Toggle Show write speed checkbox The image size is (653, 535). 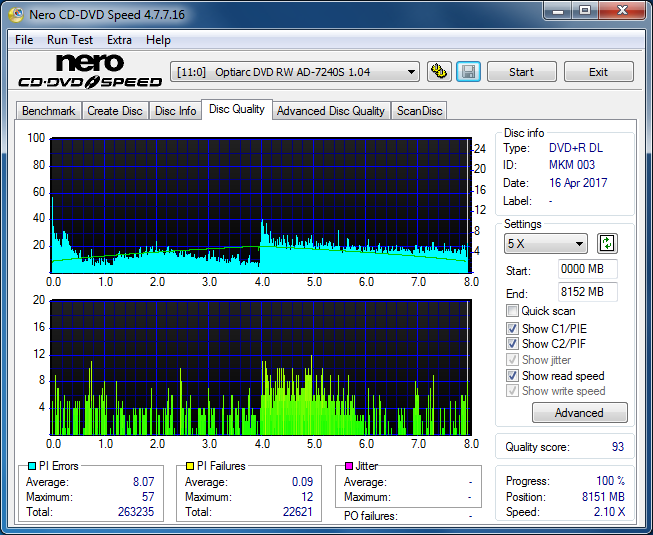click(512, 391)
